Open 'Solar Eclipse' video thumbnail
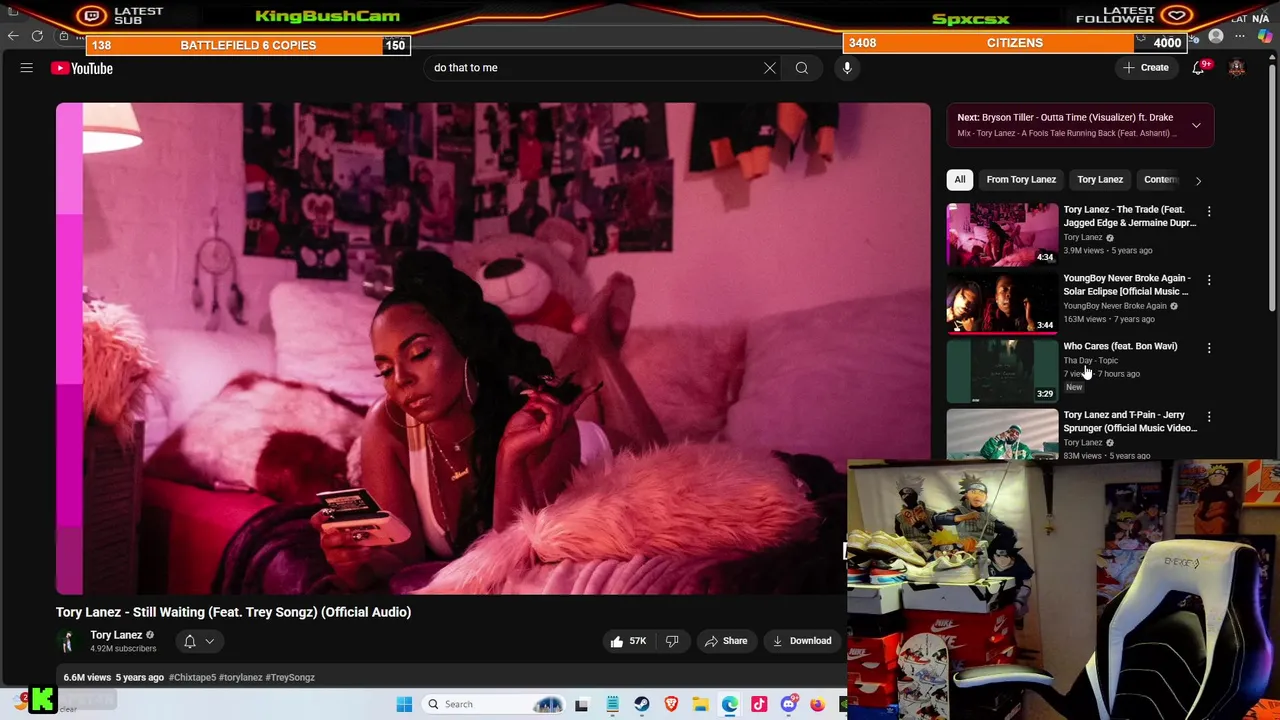 1002,302
